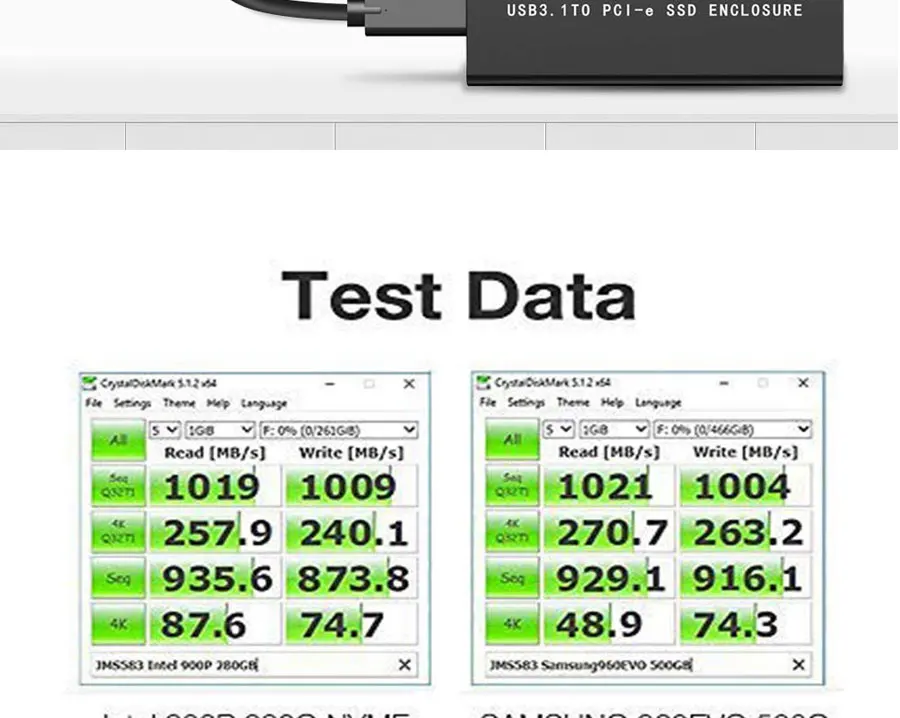Viewport: 900px width, 718px height.
Task: Click the All button in left CrystalDiskMark window
Action: pos(118,440)
